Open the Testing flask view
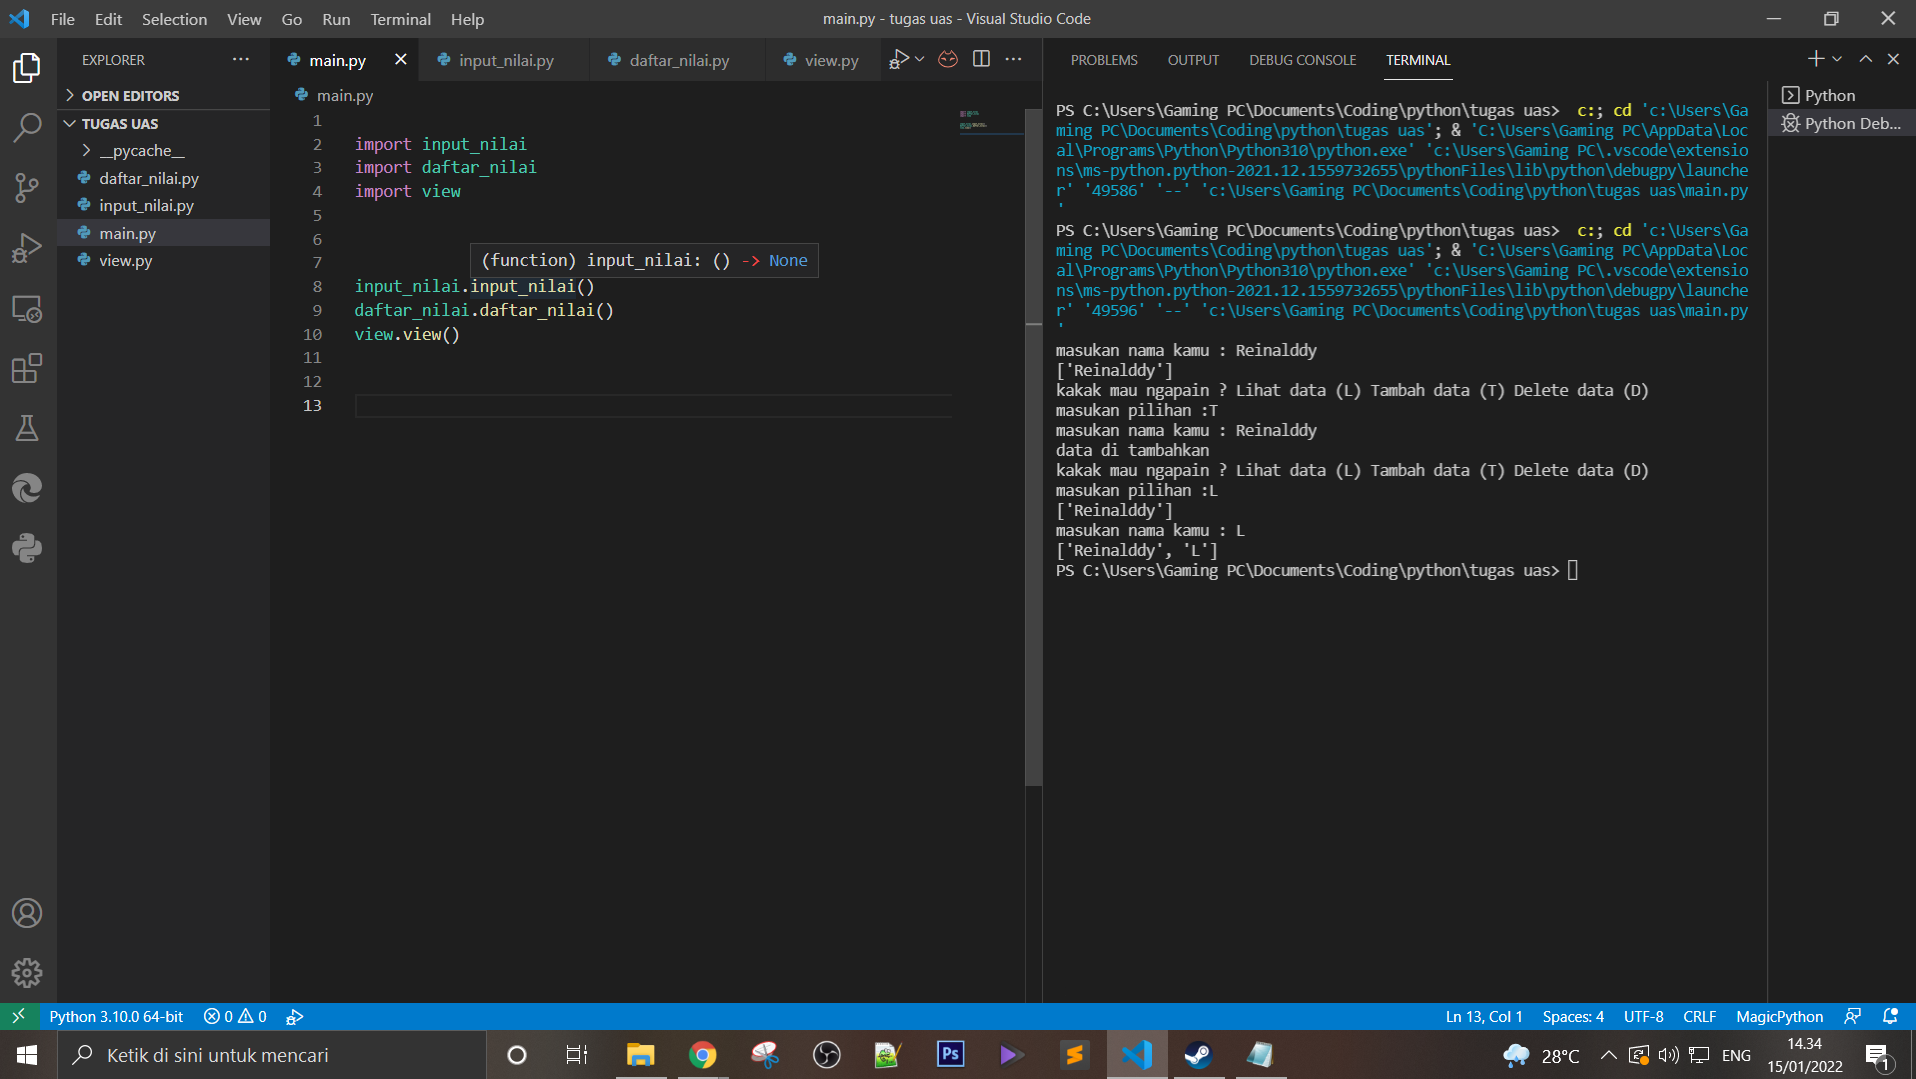 tap(27, 429)
